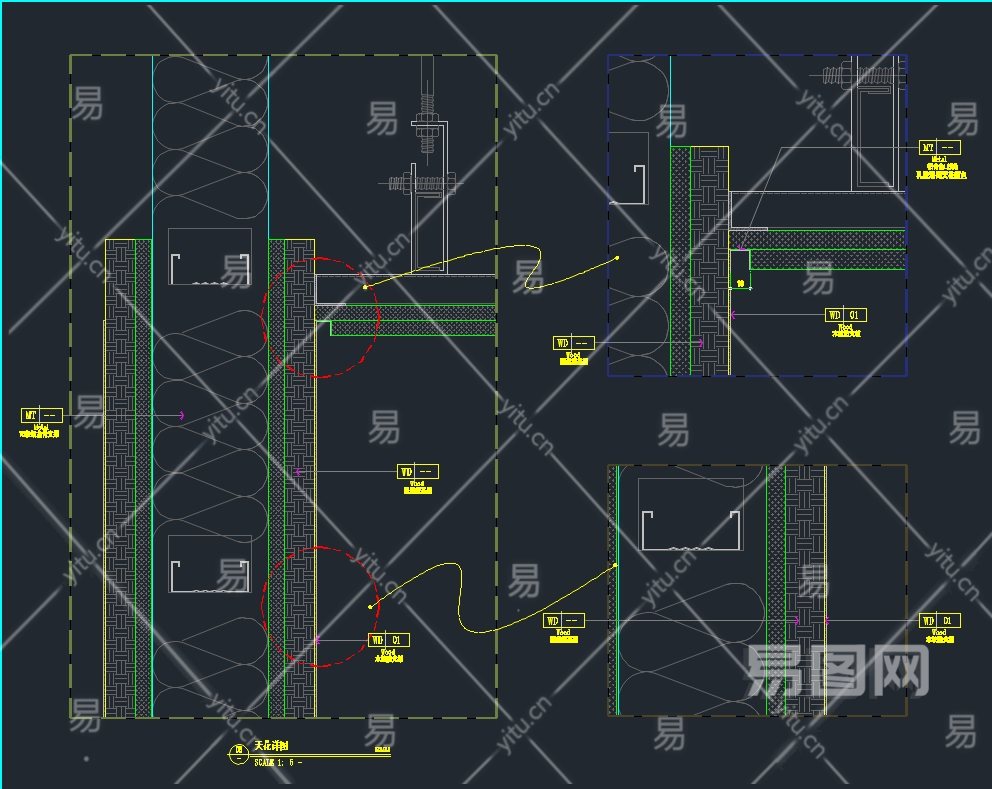The image size is (992, 789).
Task: Pick the MT -- tag right of upper detail
Action: point(939,147)
